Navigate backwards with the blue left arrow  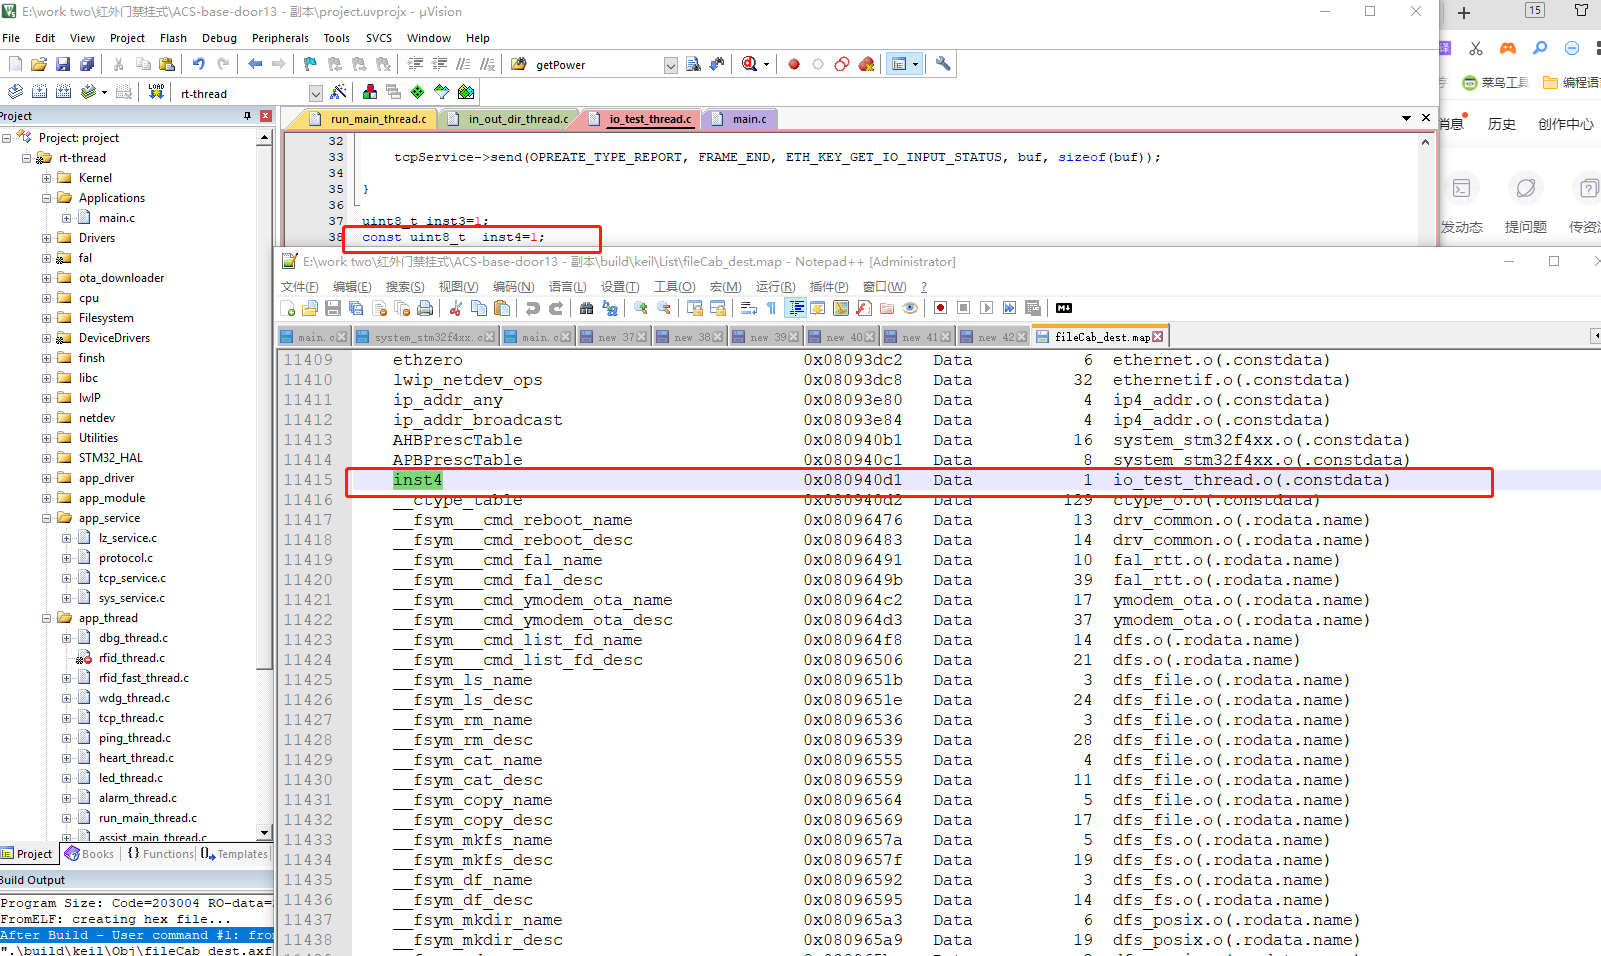tap(255, 64)
